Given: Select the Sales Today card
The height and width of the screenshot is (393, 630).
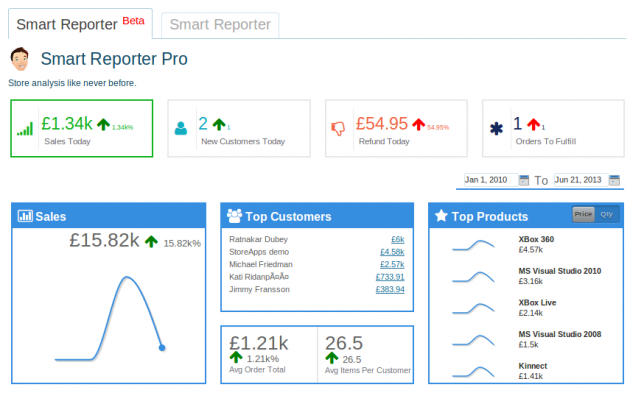Looking at the screenshot, I should [82, 128].
